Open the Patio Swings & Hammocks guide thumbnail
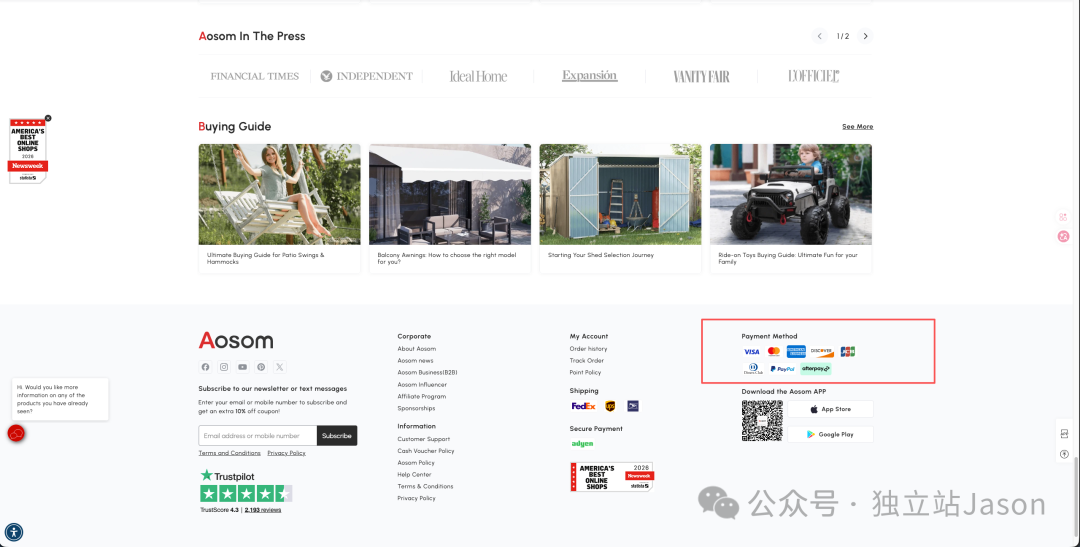Viewport: 1080px width, 547px height. tap(280, 194)
